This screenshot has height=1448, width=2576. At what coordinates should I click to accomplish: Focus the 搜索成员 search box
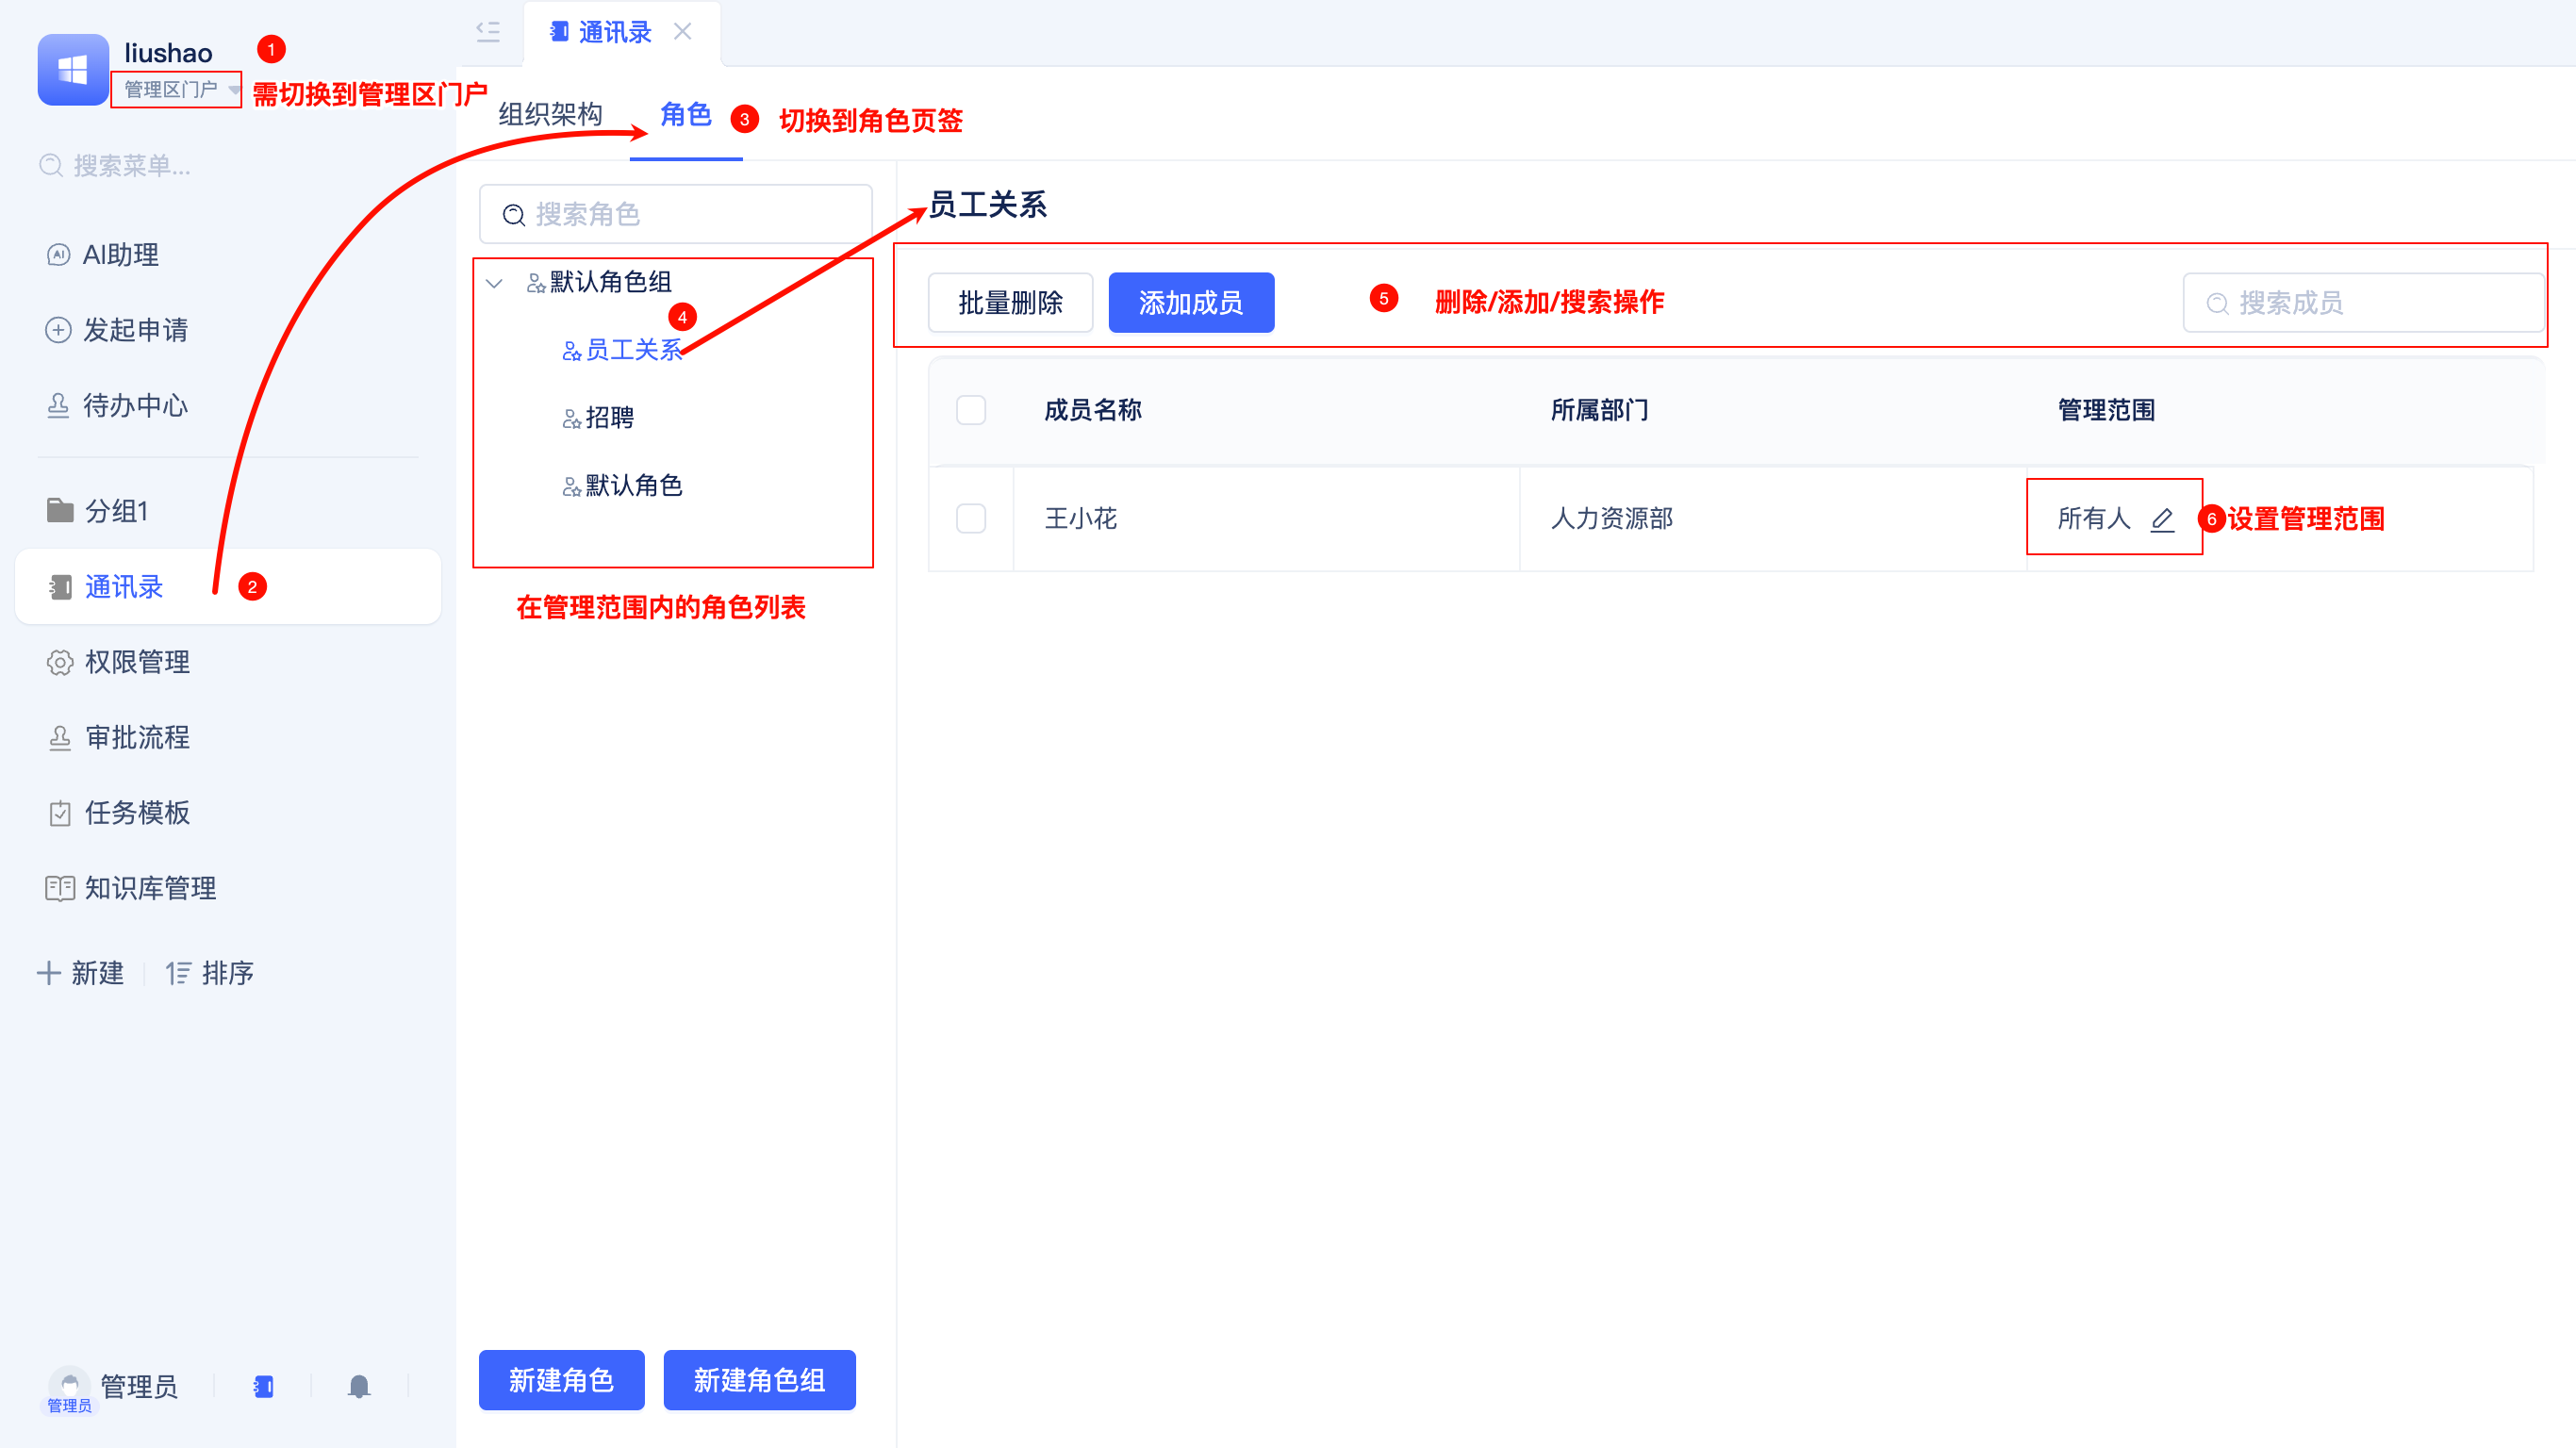pos(2363,302)
